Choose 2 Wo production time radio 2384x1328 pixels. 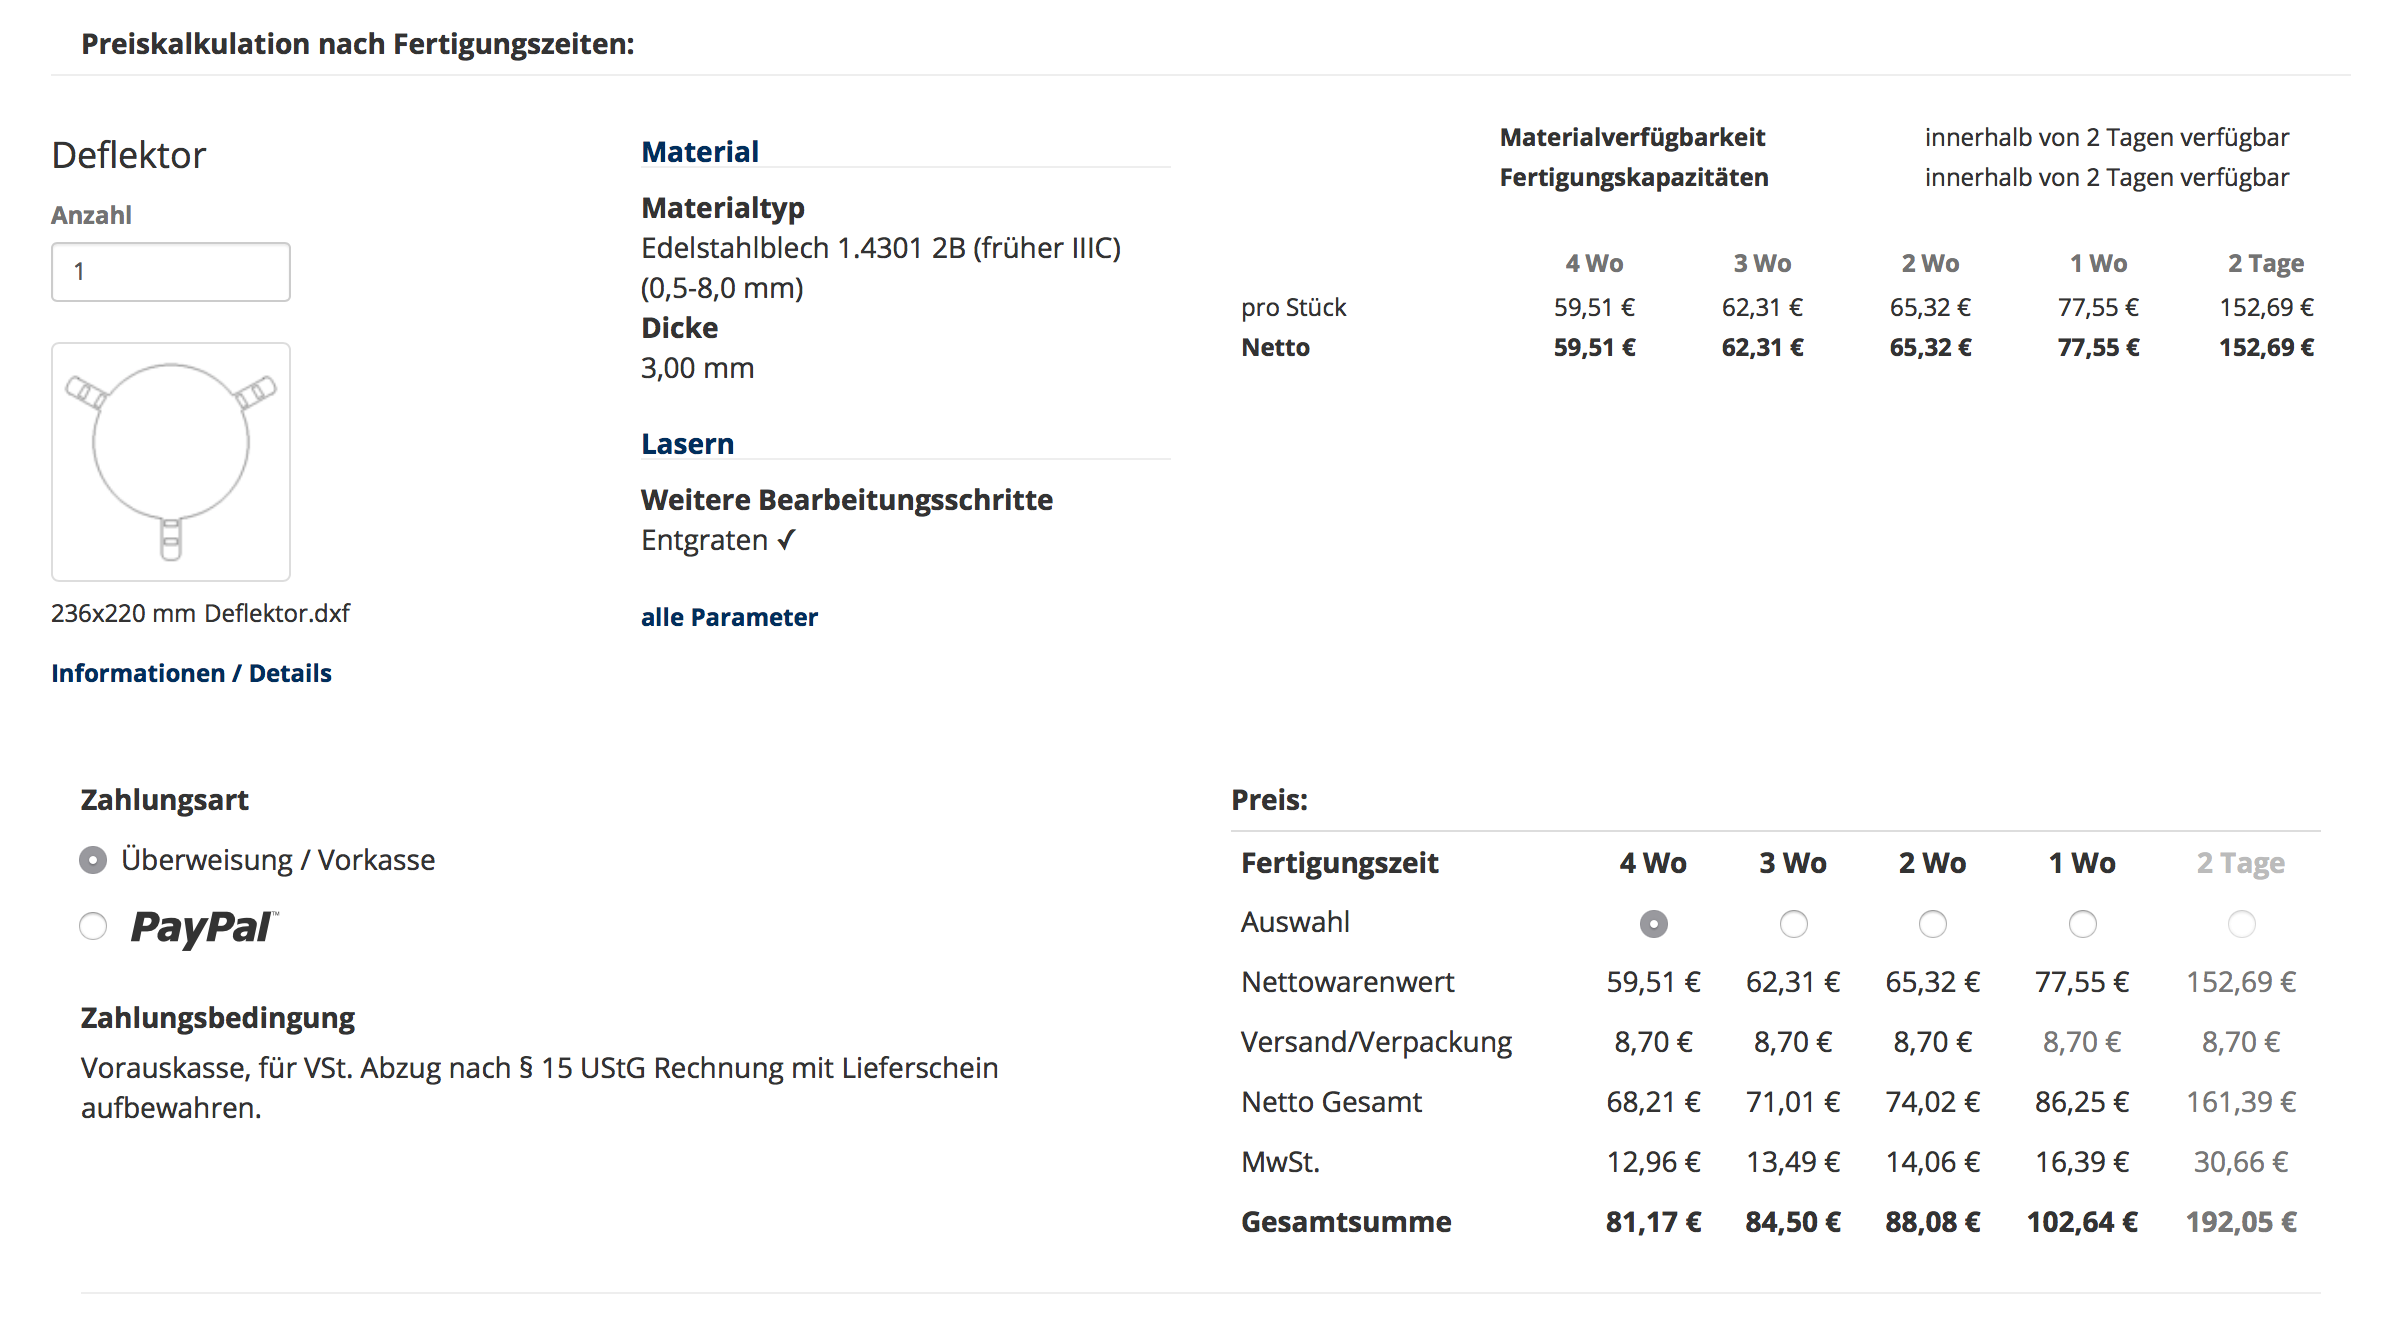[1932, 924]
